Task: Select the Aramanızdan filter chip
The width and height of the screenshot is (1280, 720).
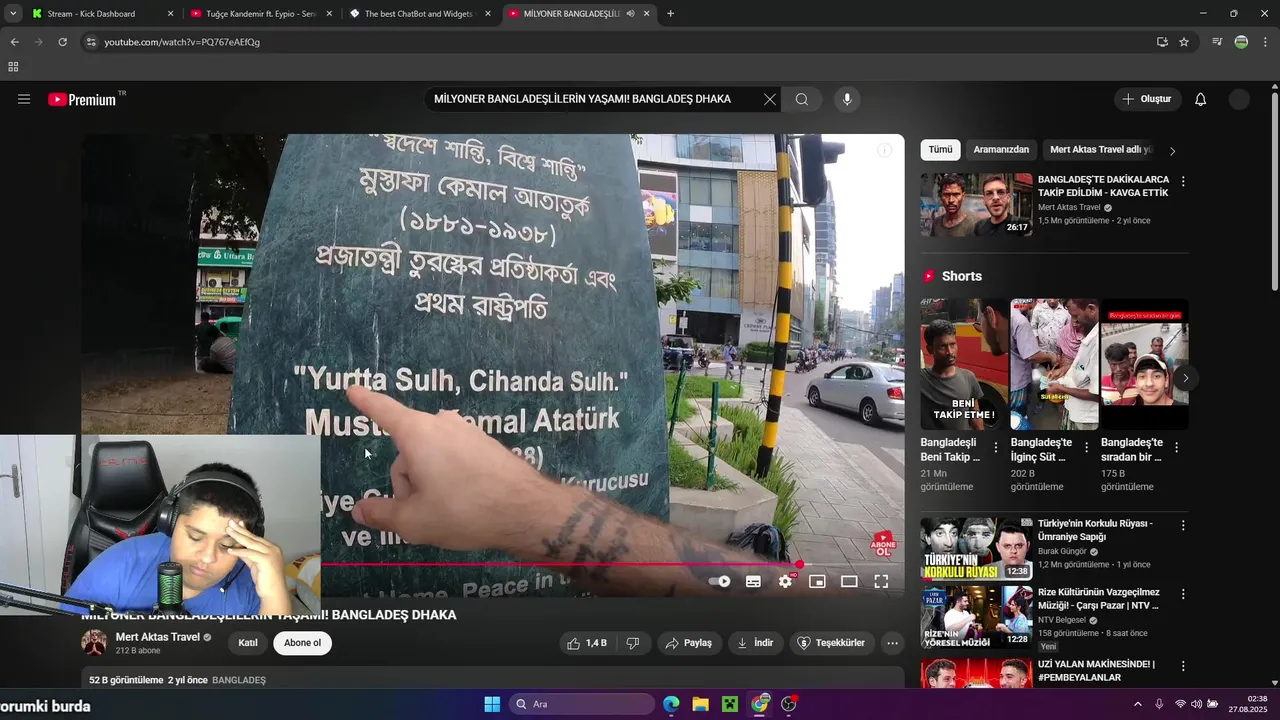Action: [1001, 149]
